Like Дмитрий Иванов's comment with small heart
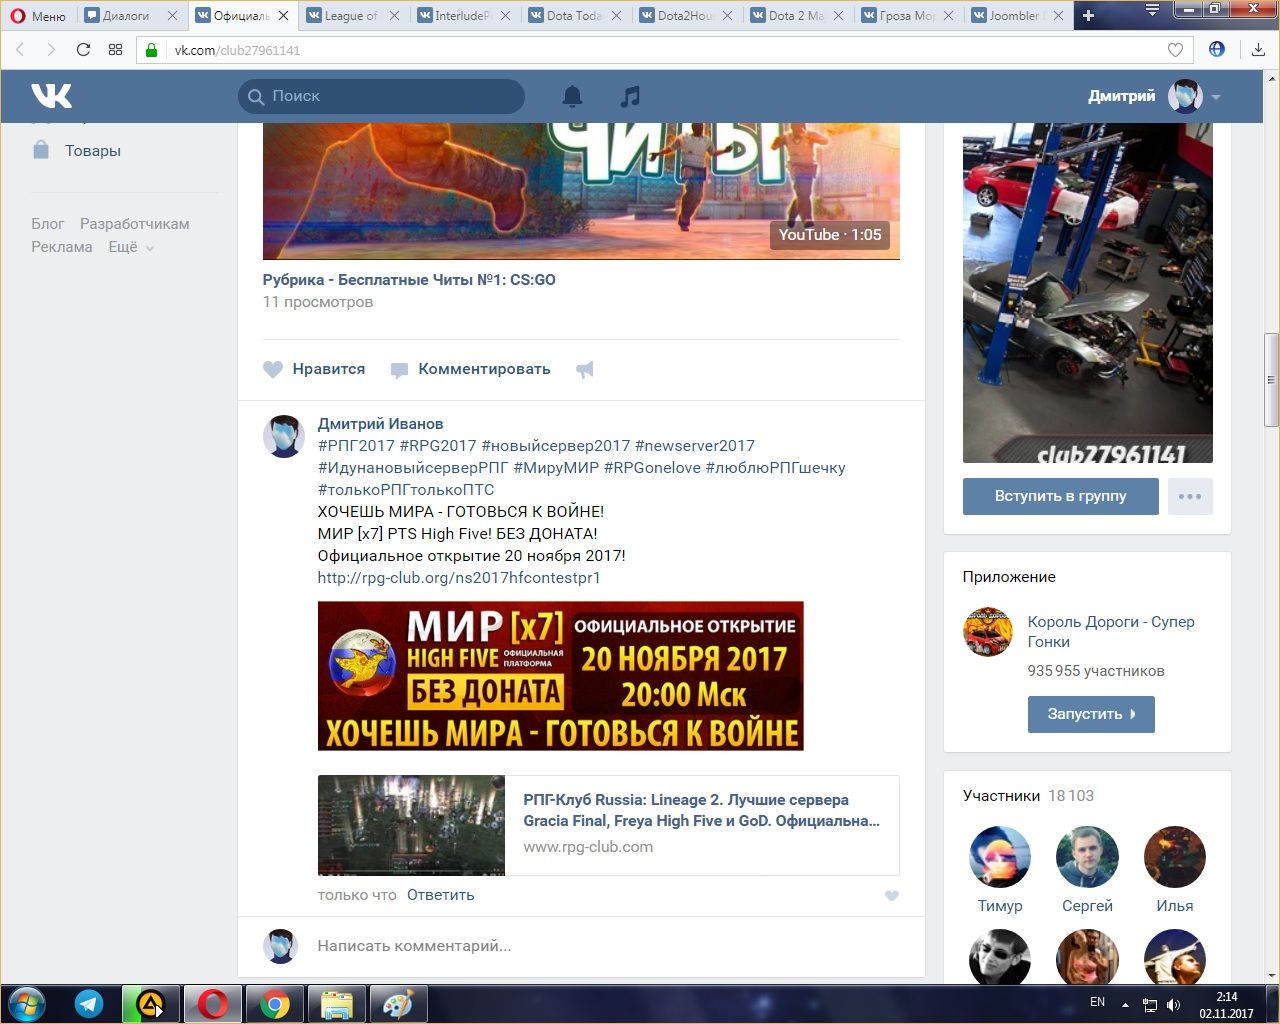The image size is (1280, 1024). pyautogui.click(x=891, y=896)
